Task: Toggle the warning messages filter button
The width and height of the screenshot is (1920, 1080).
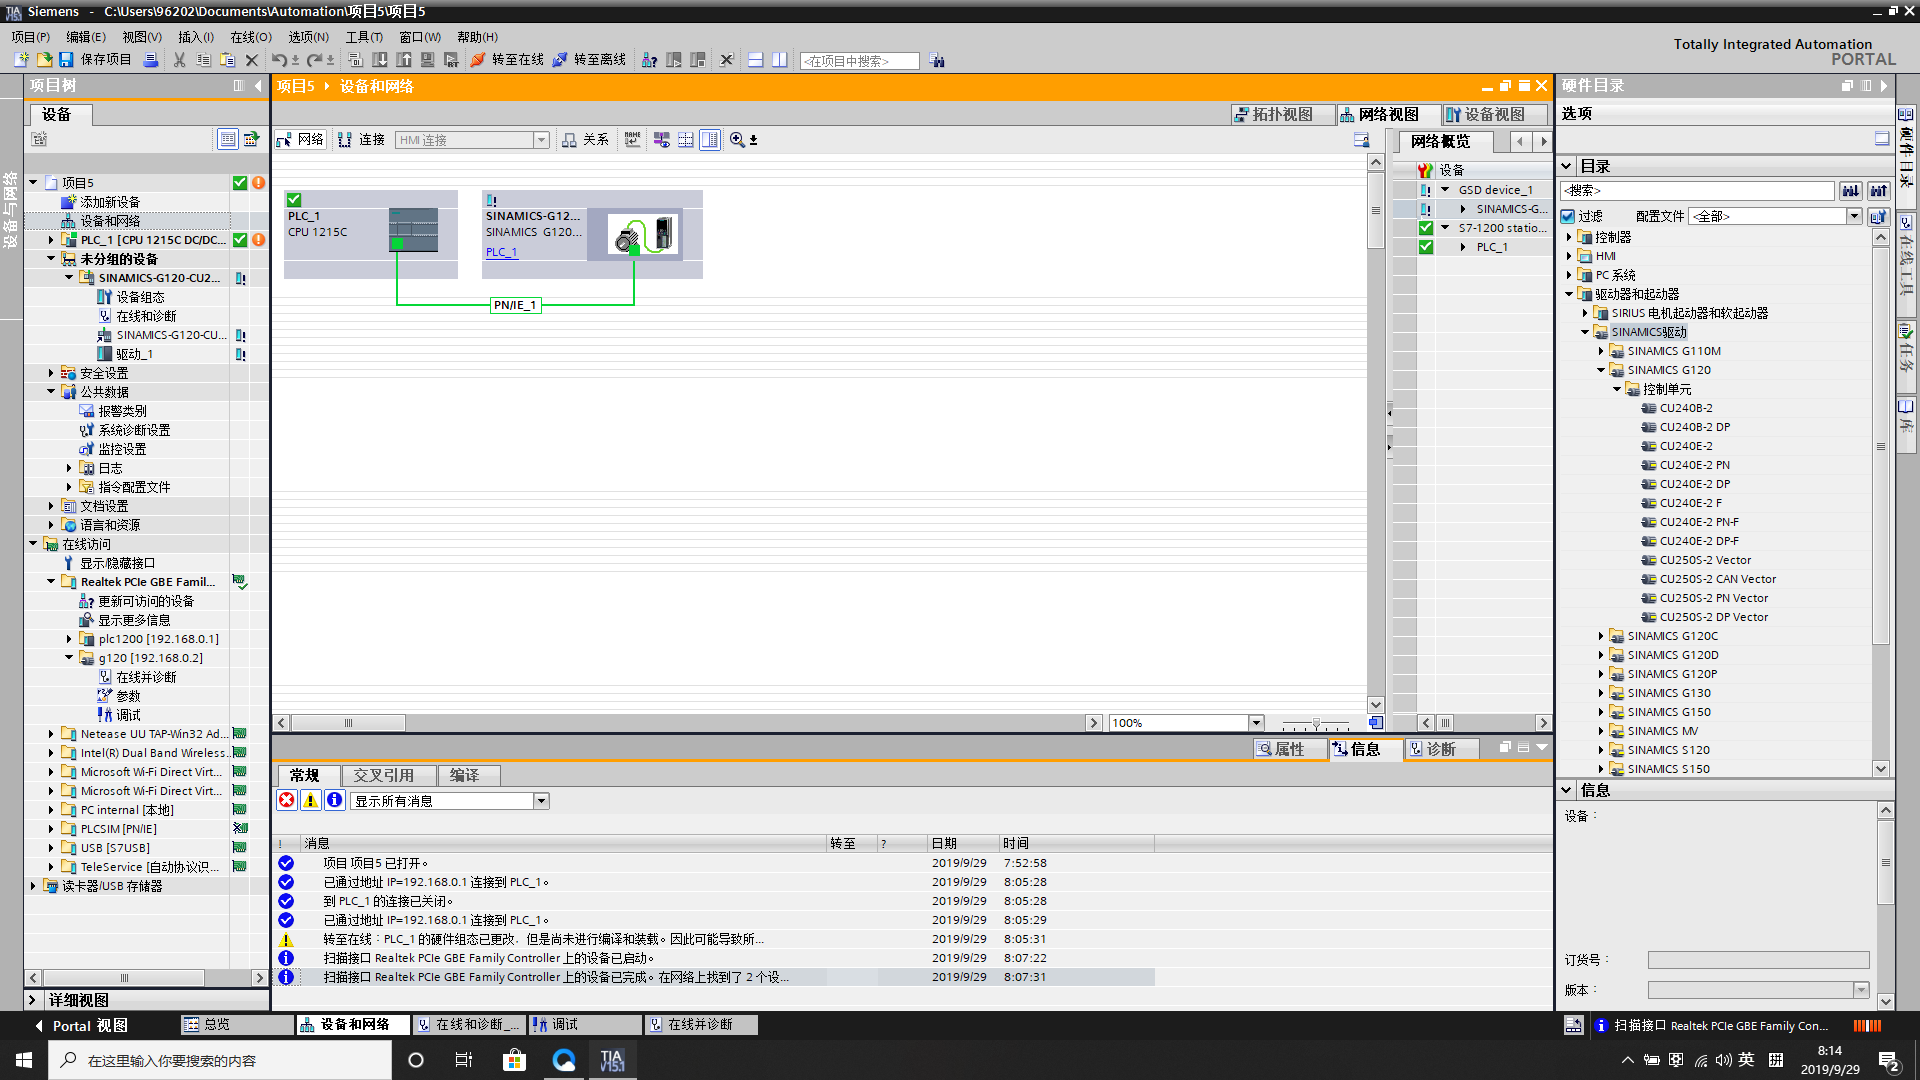Action: [311, 800]
